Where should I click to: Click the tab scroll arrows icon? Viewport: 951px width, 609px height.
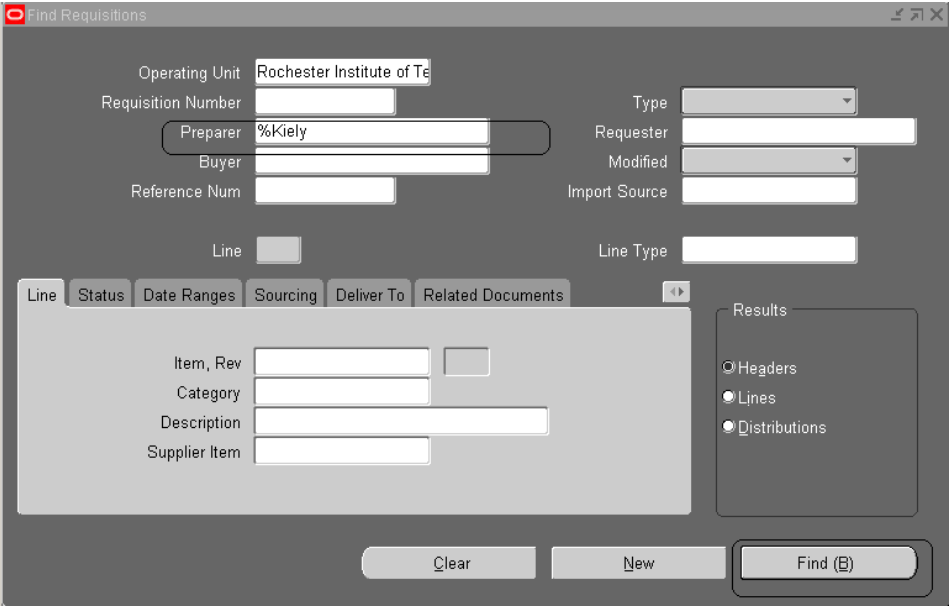point(676,292)
